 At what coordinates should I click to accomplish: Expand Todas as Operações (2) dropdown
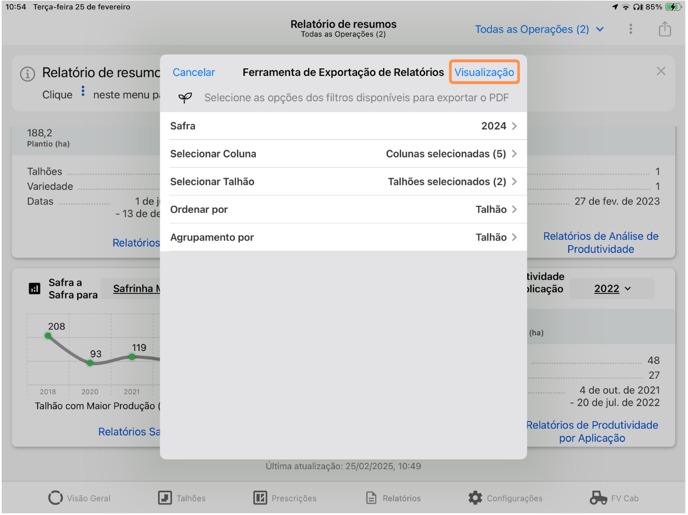tap(539, 30)
